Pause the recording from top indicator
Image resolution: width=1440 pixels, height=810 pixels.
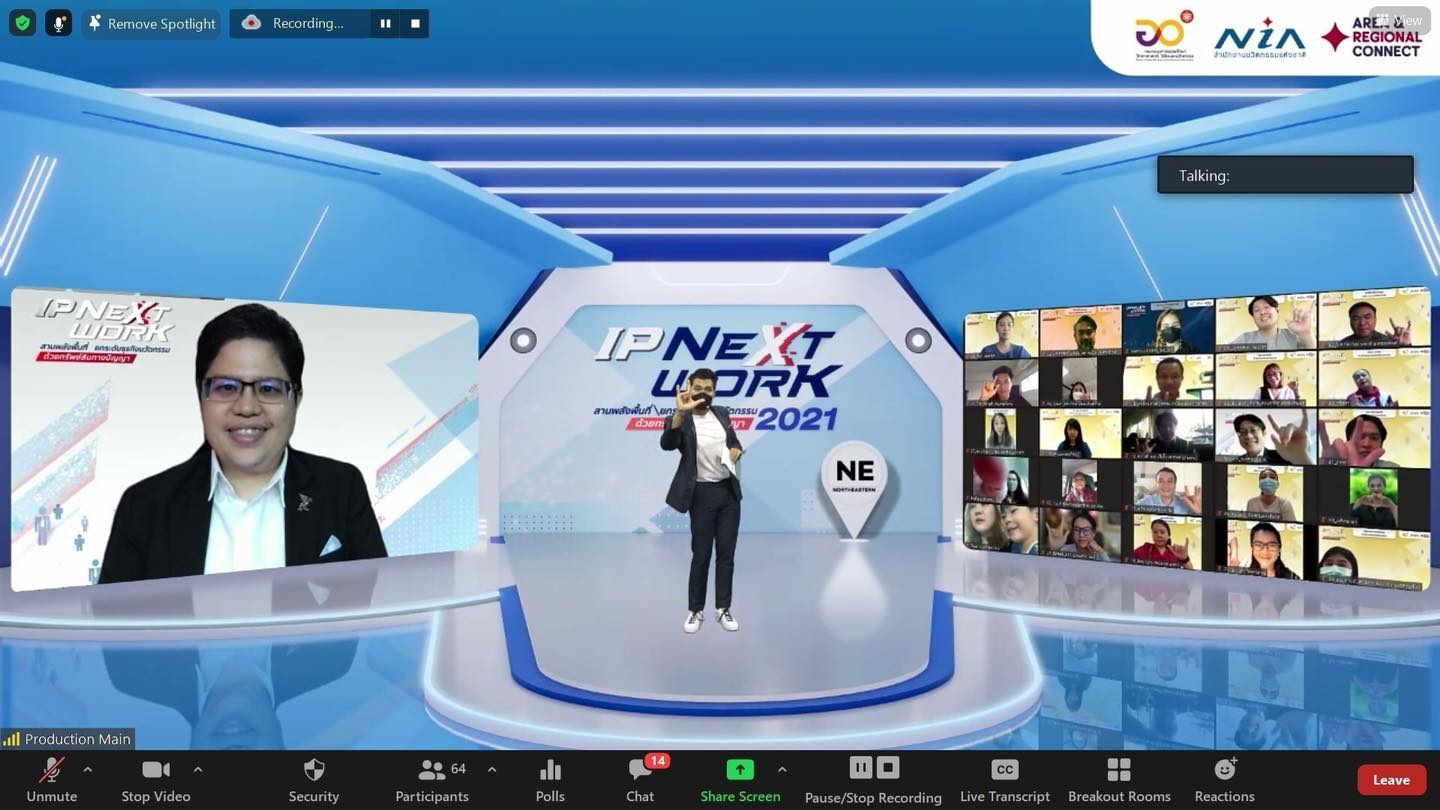pos(385,23)
